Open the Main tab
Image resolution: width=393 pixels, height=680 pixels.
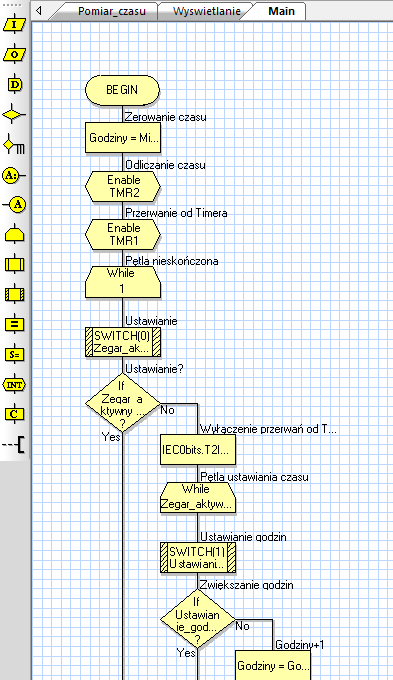tap(281, 11)
